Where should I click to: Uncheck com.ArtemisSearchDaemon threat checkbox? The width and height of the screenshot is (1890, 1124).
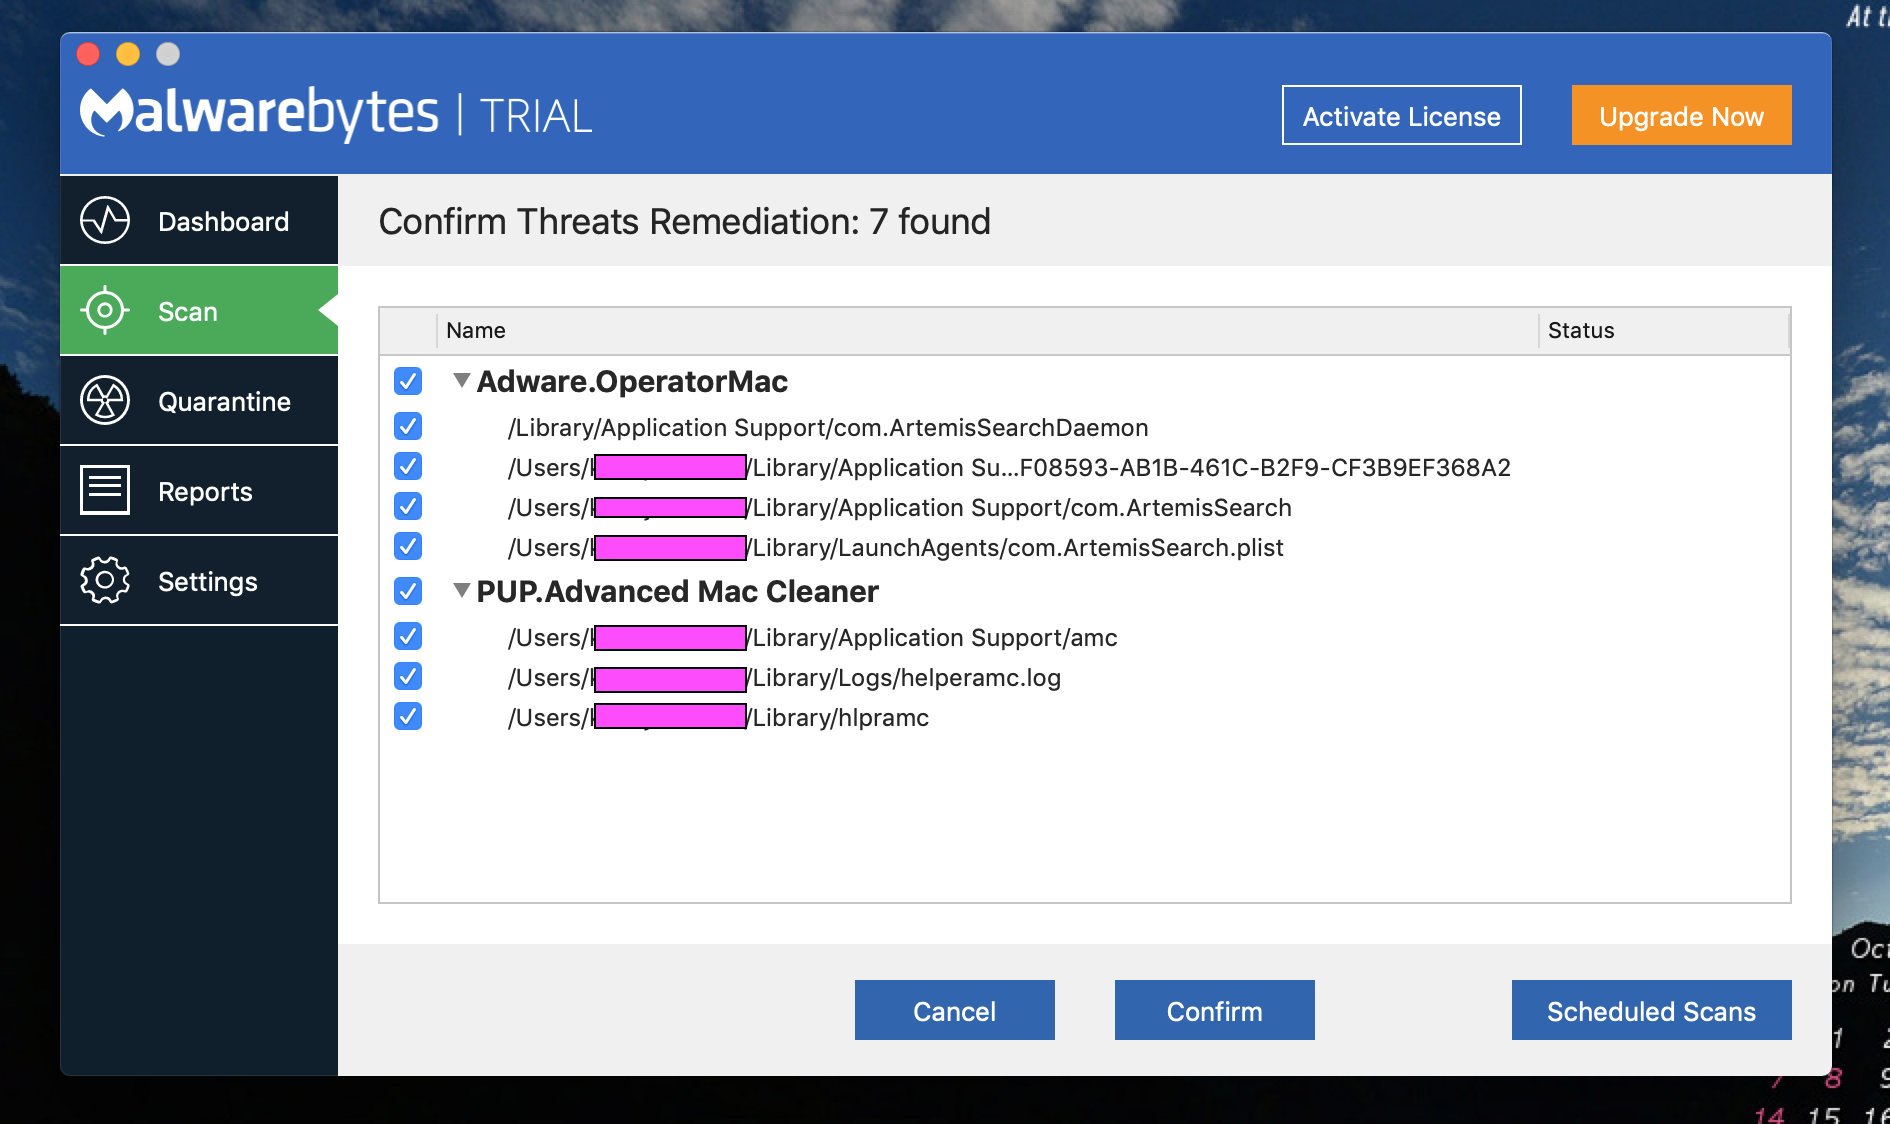pos(408,427)
